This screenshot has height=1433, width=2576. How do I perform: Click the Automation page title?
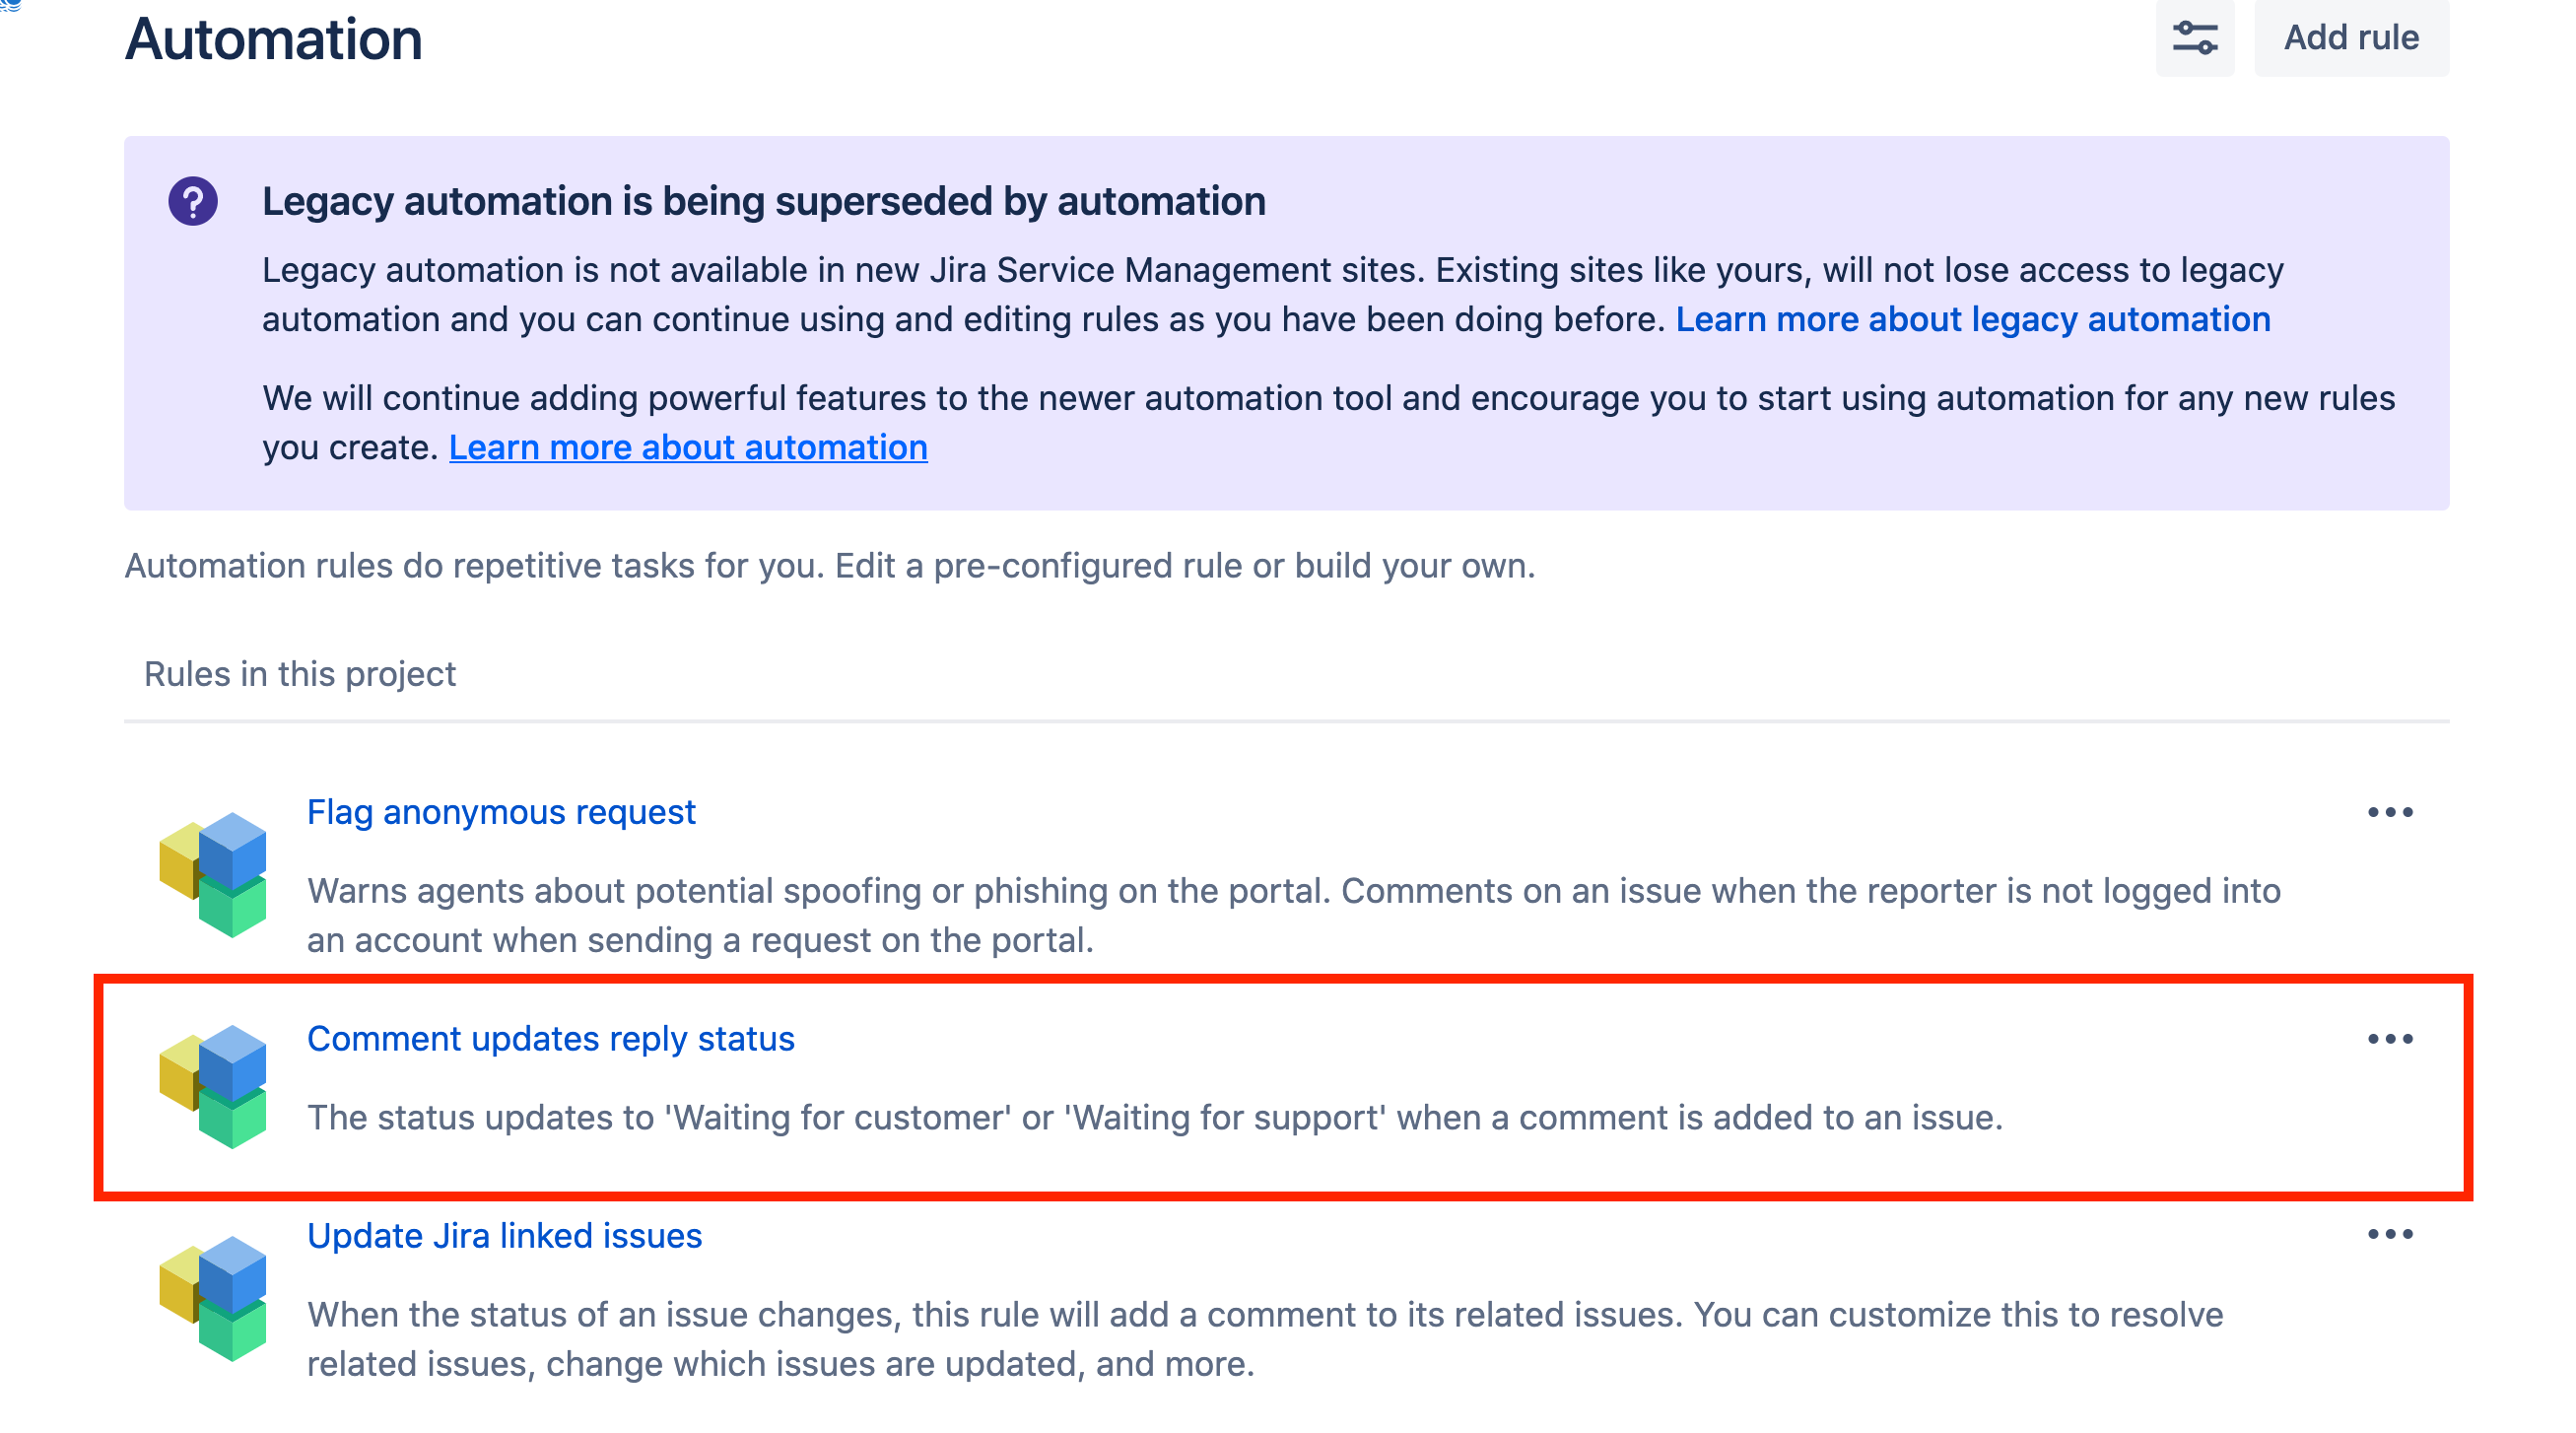click(x=273, y=40)
